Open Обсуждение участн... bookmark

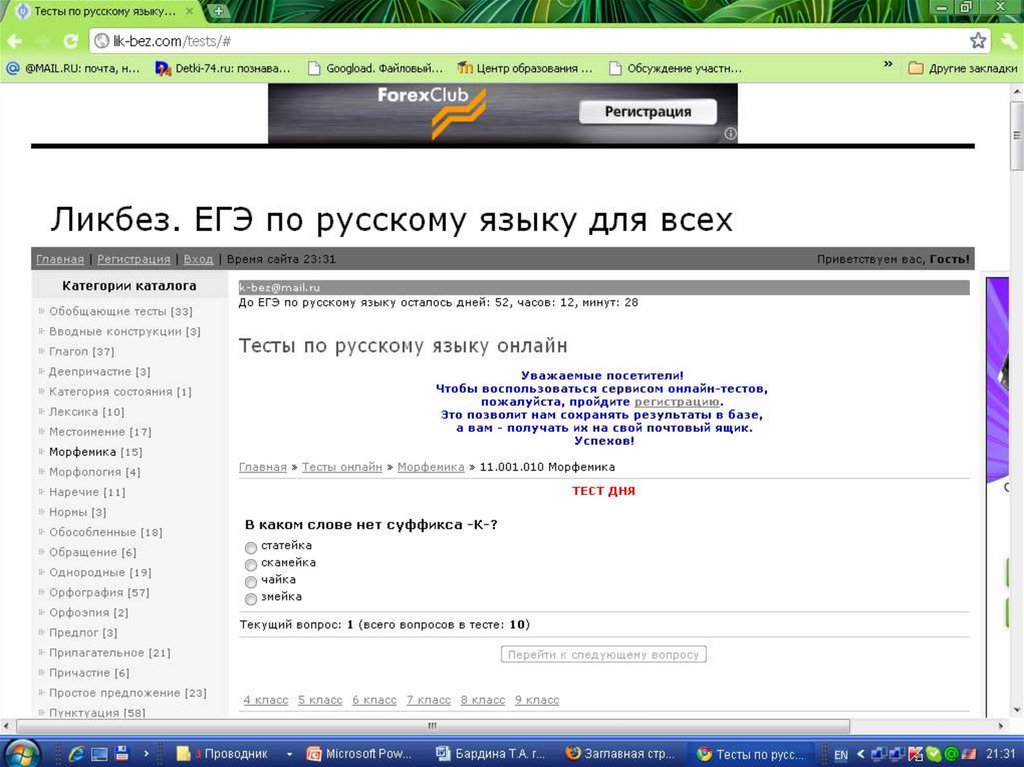point(675,68)
